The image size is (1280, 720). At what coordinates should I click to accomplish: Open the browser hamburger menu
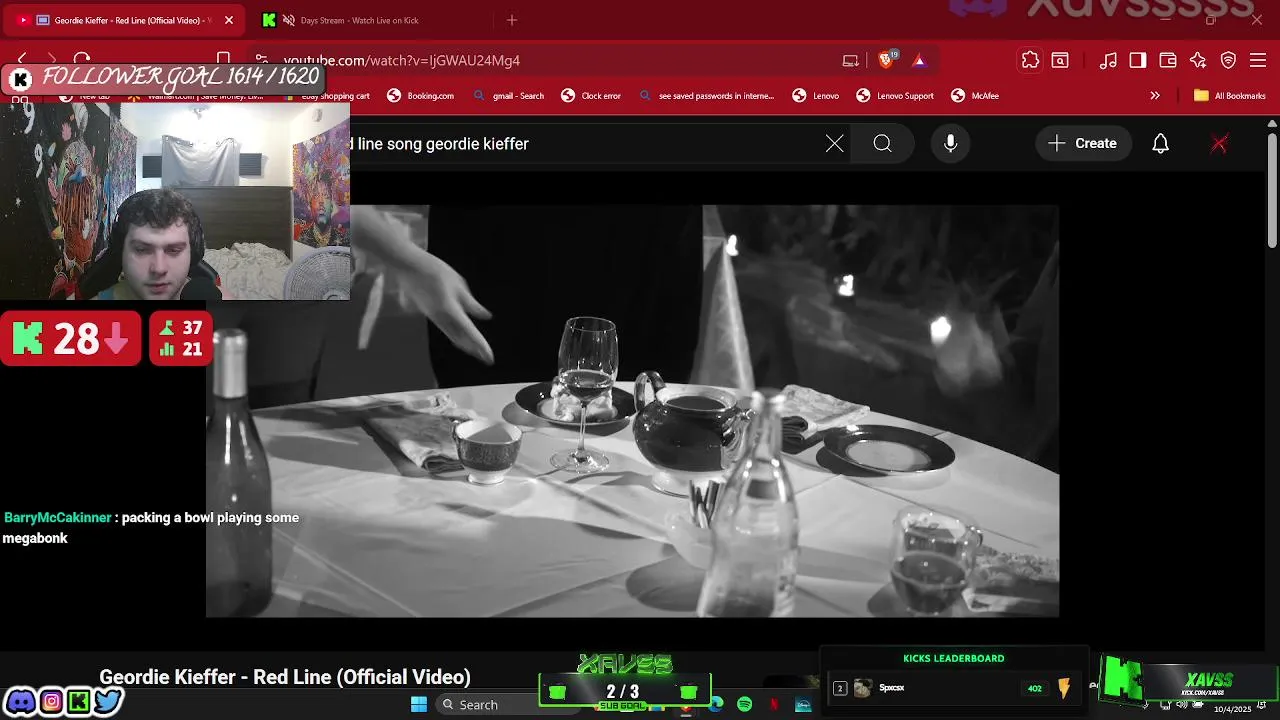coord(1258,60)
